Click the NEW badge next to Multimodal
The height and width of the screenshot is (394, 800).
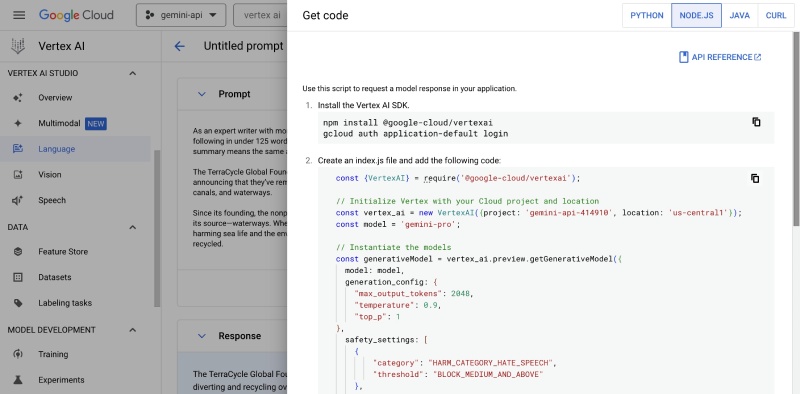[x=95, y=124]
